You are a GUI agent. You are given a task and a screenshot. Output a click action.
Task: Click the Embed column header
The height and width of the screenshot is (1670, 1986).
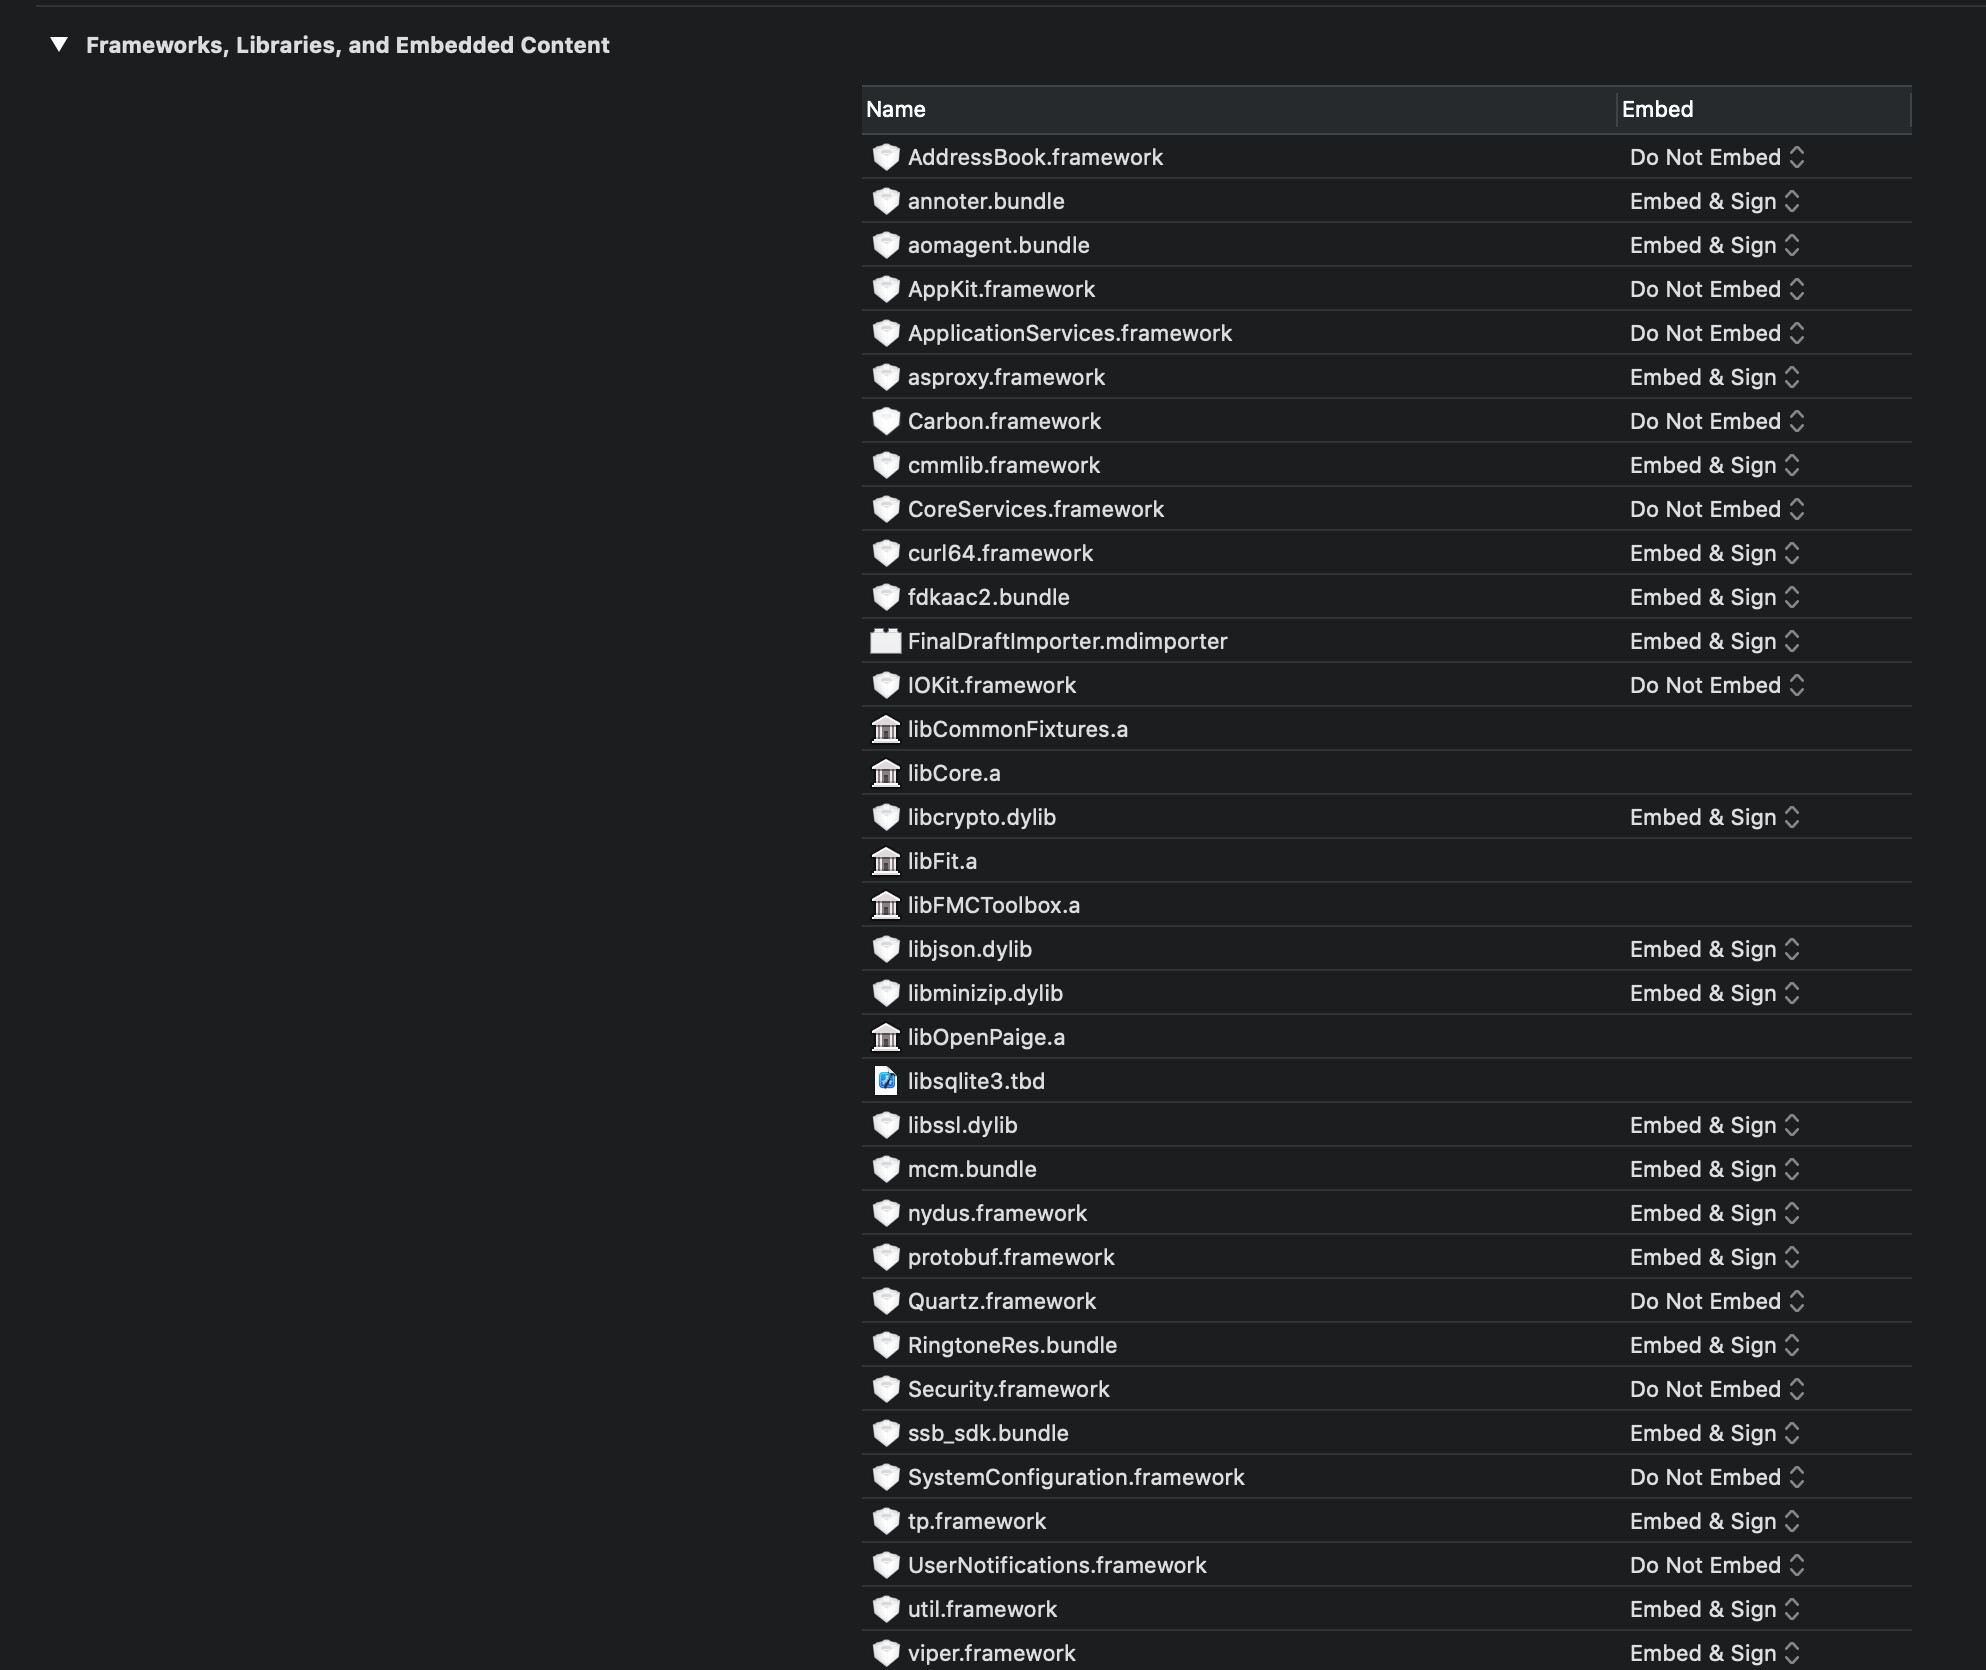[x=1764, y=109]
